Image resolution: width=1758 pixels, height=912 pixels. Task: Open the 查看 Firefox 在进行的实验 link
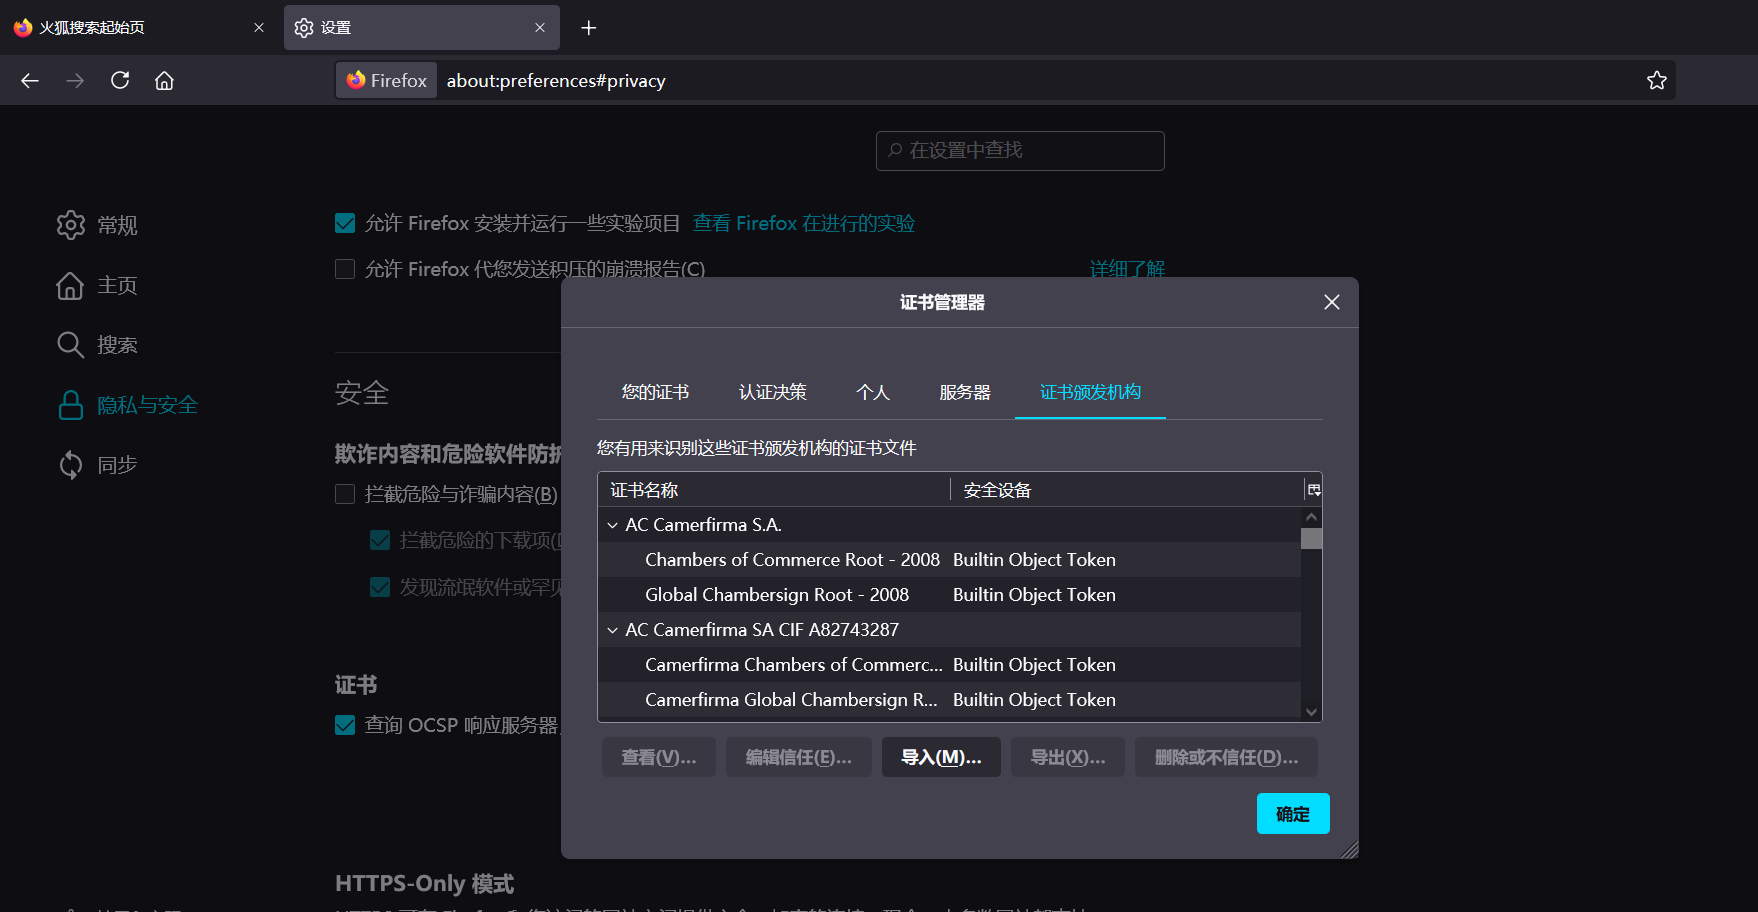[x=803, y=222]
